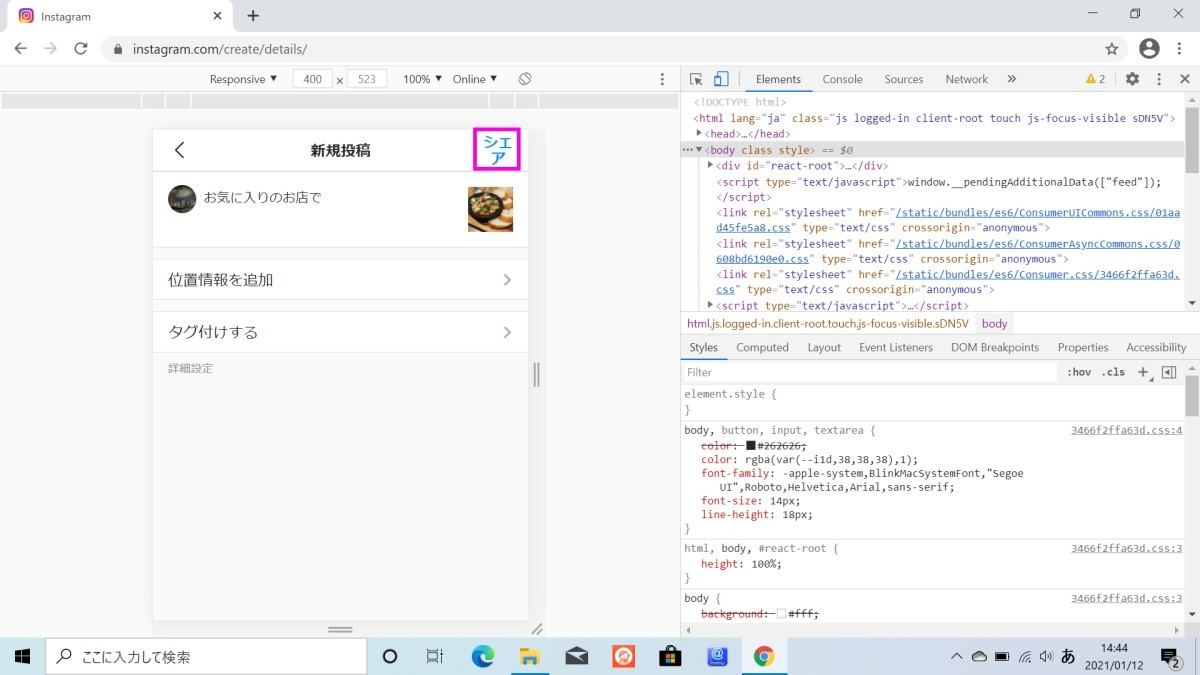1200x675 pixels.
Task: Switch to the Elements tab
Action: point(778,79)
